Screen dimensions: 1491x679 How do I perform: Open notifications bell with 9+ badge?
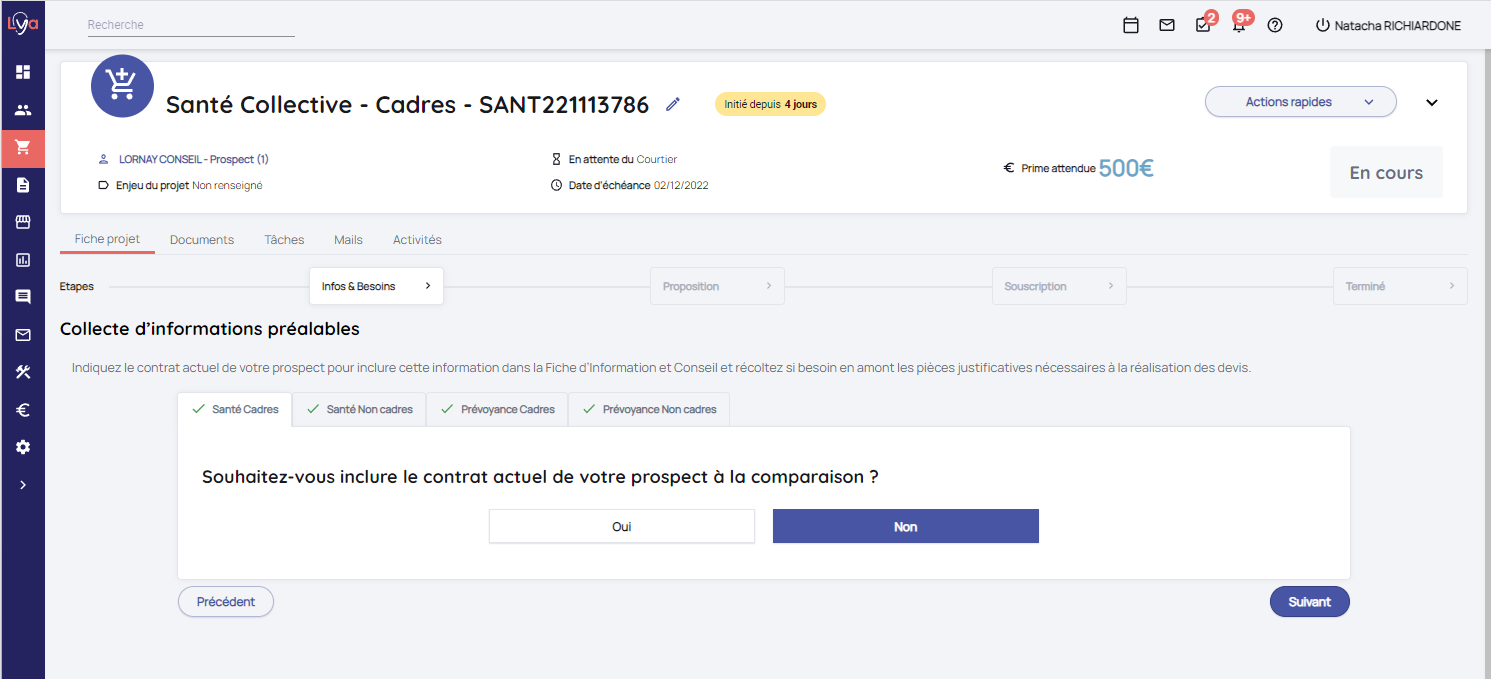pyautogui.click(x=1239, y=26)
